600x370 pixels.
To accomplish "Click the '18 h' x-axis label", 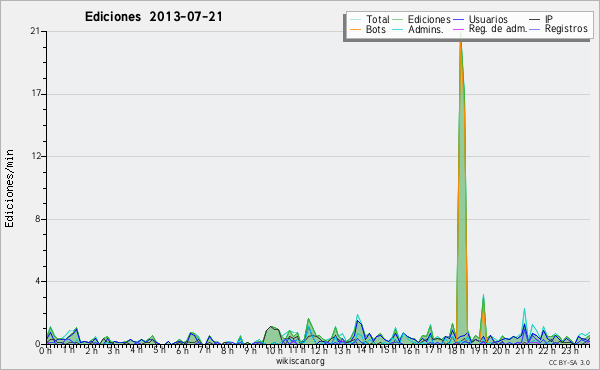I will tap(457, 351).
